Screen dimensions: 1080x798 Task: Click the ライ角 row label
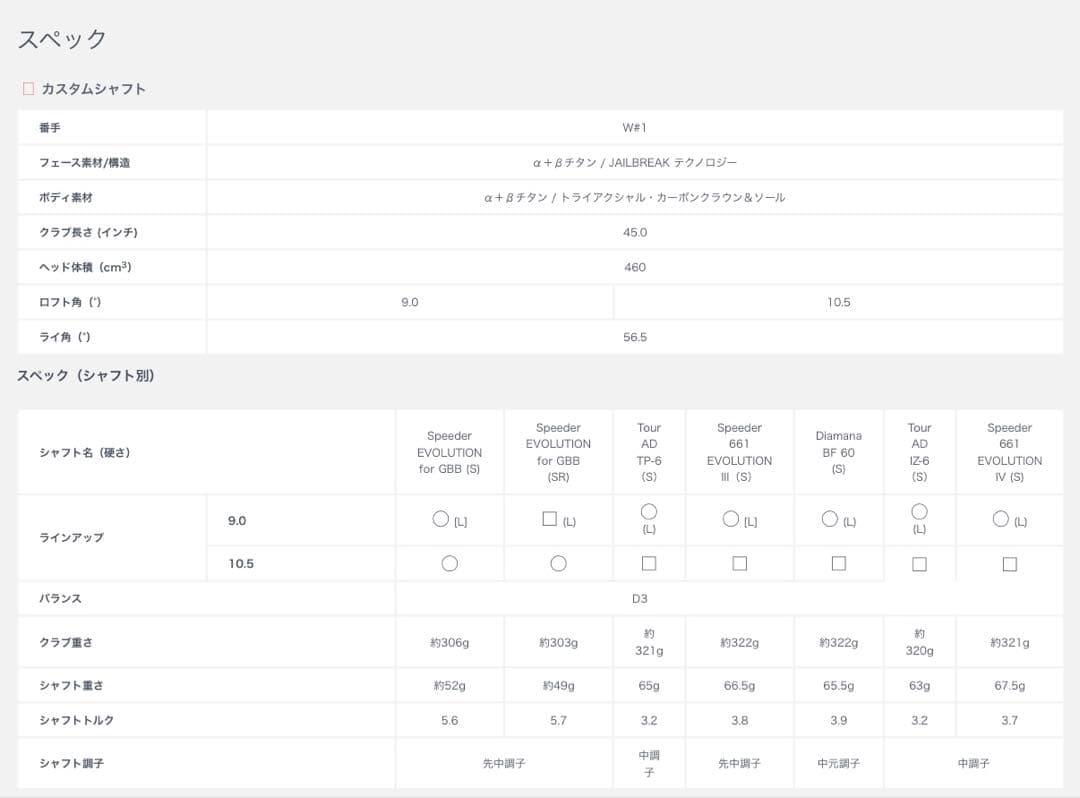click(x=64, y=337)
